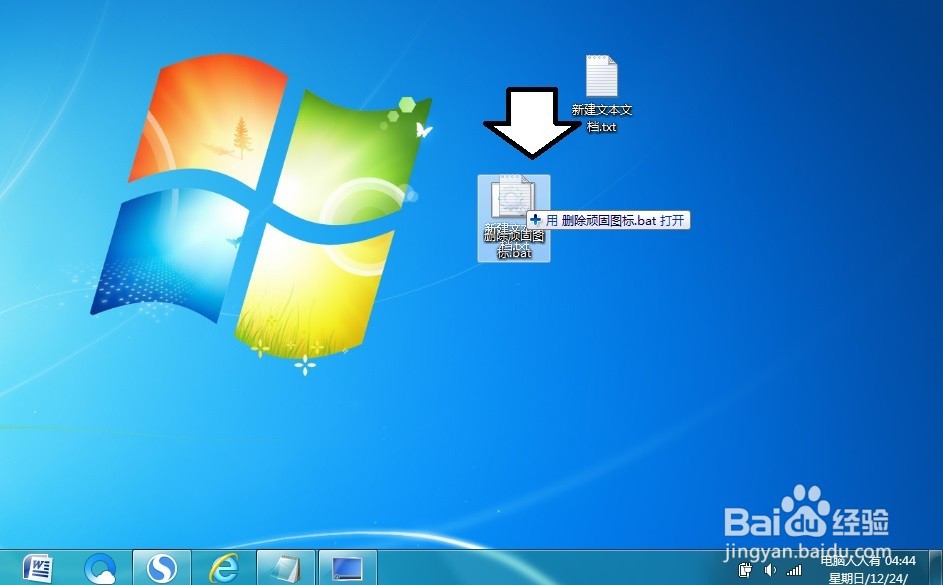Open Sogou browser from the taskbar

tap(162, 568)
